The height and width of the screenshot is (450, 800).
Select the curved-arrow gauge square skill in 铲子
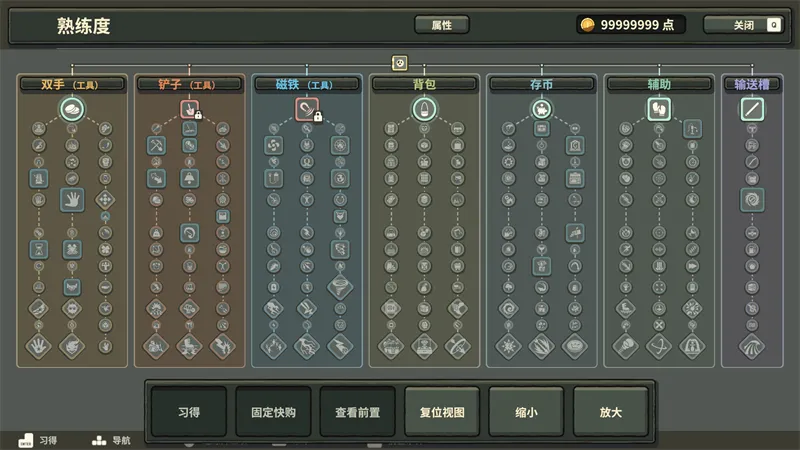(x=189, y=233)
